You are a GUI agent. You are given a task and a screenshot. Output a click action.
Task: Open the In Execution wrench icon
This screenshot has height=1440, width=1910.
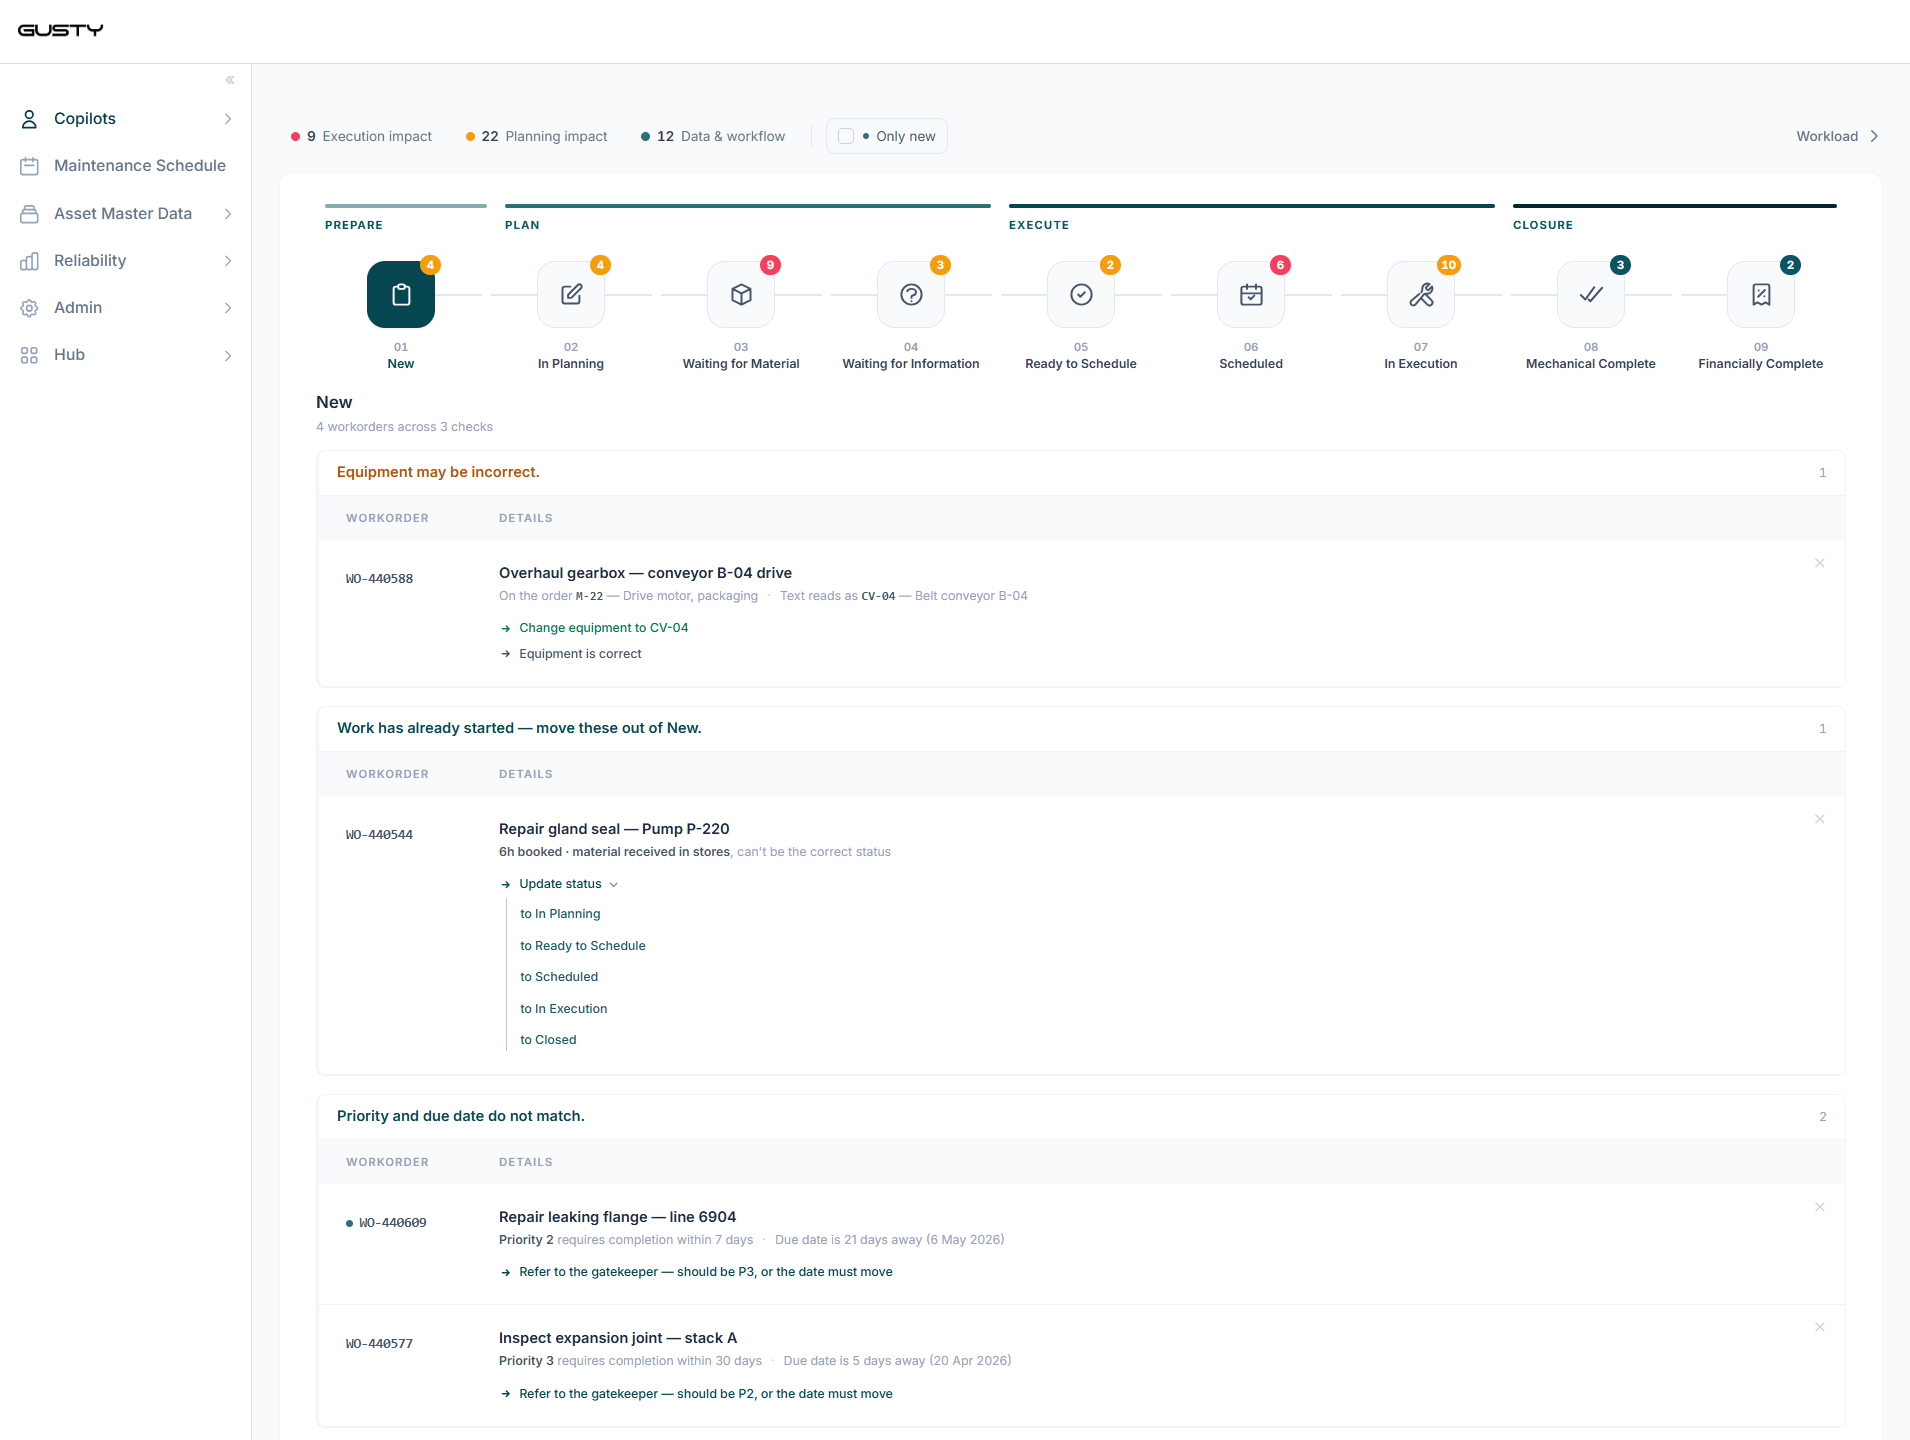pos(1421,294)
